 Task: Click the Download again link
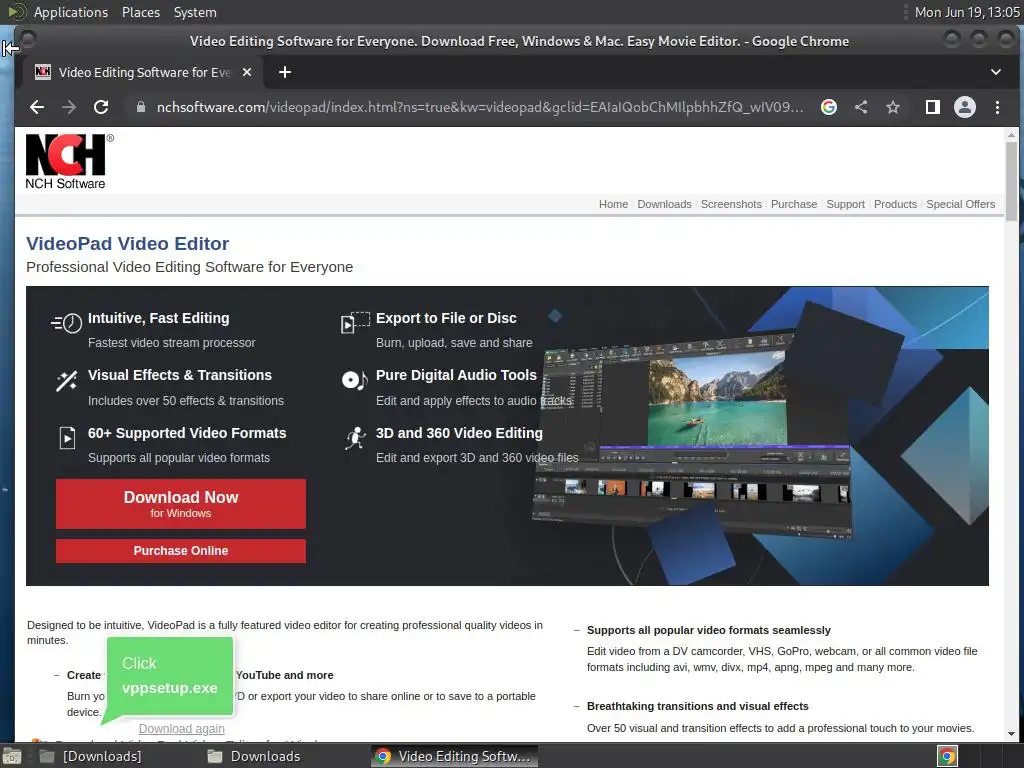(x=182, y=729)
